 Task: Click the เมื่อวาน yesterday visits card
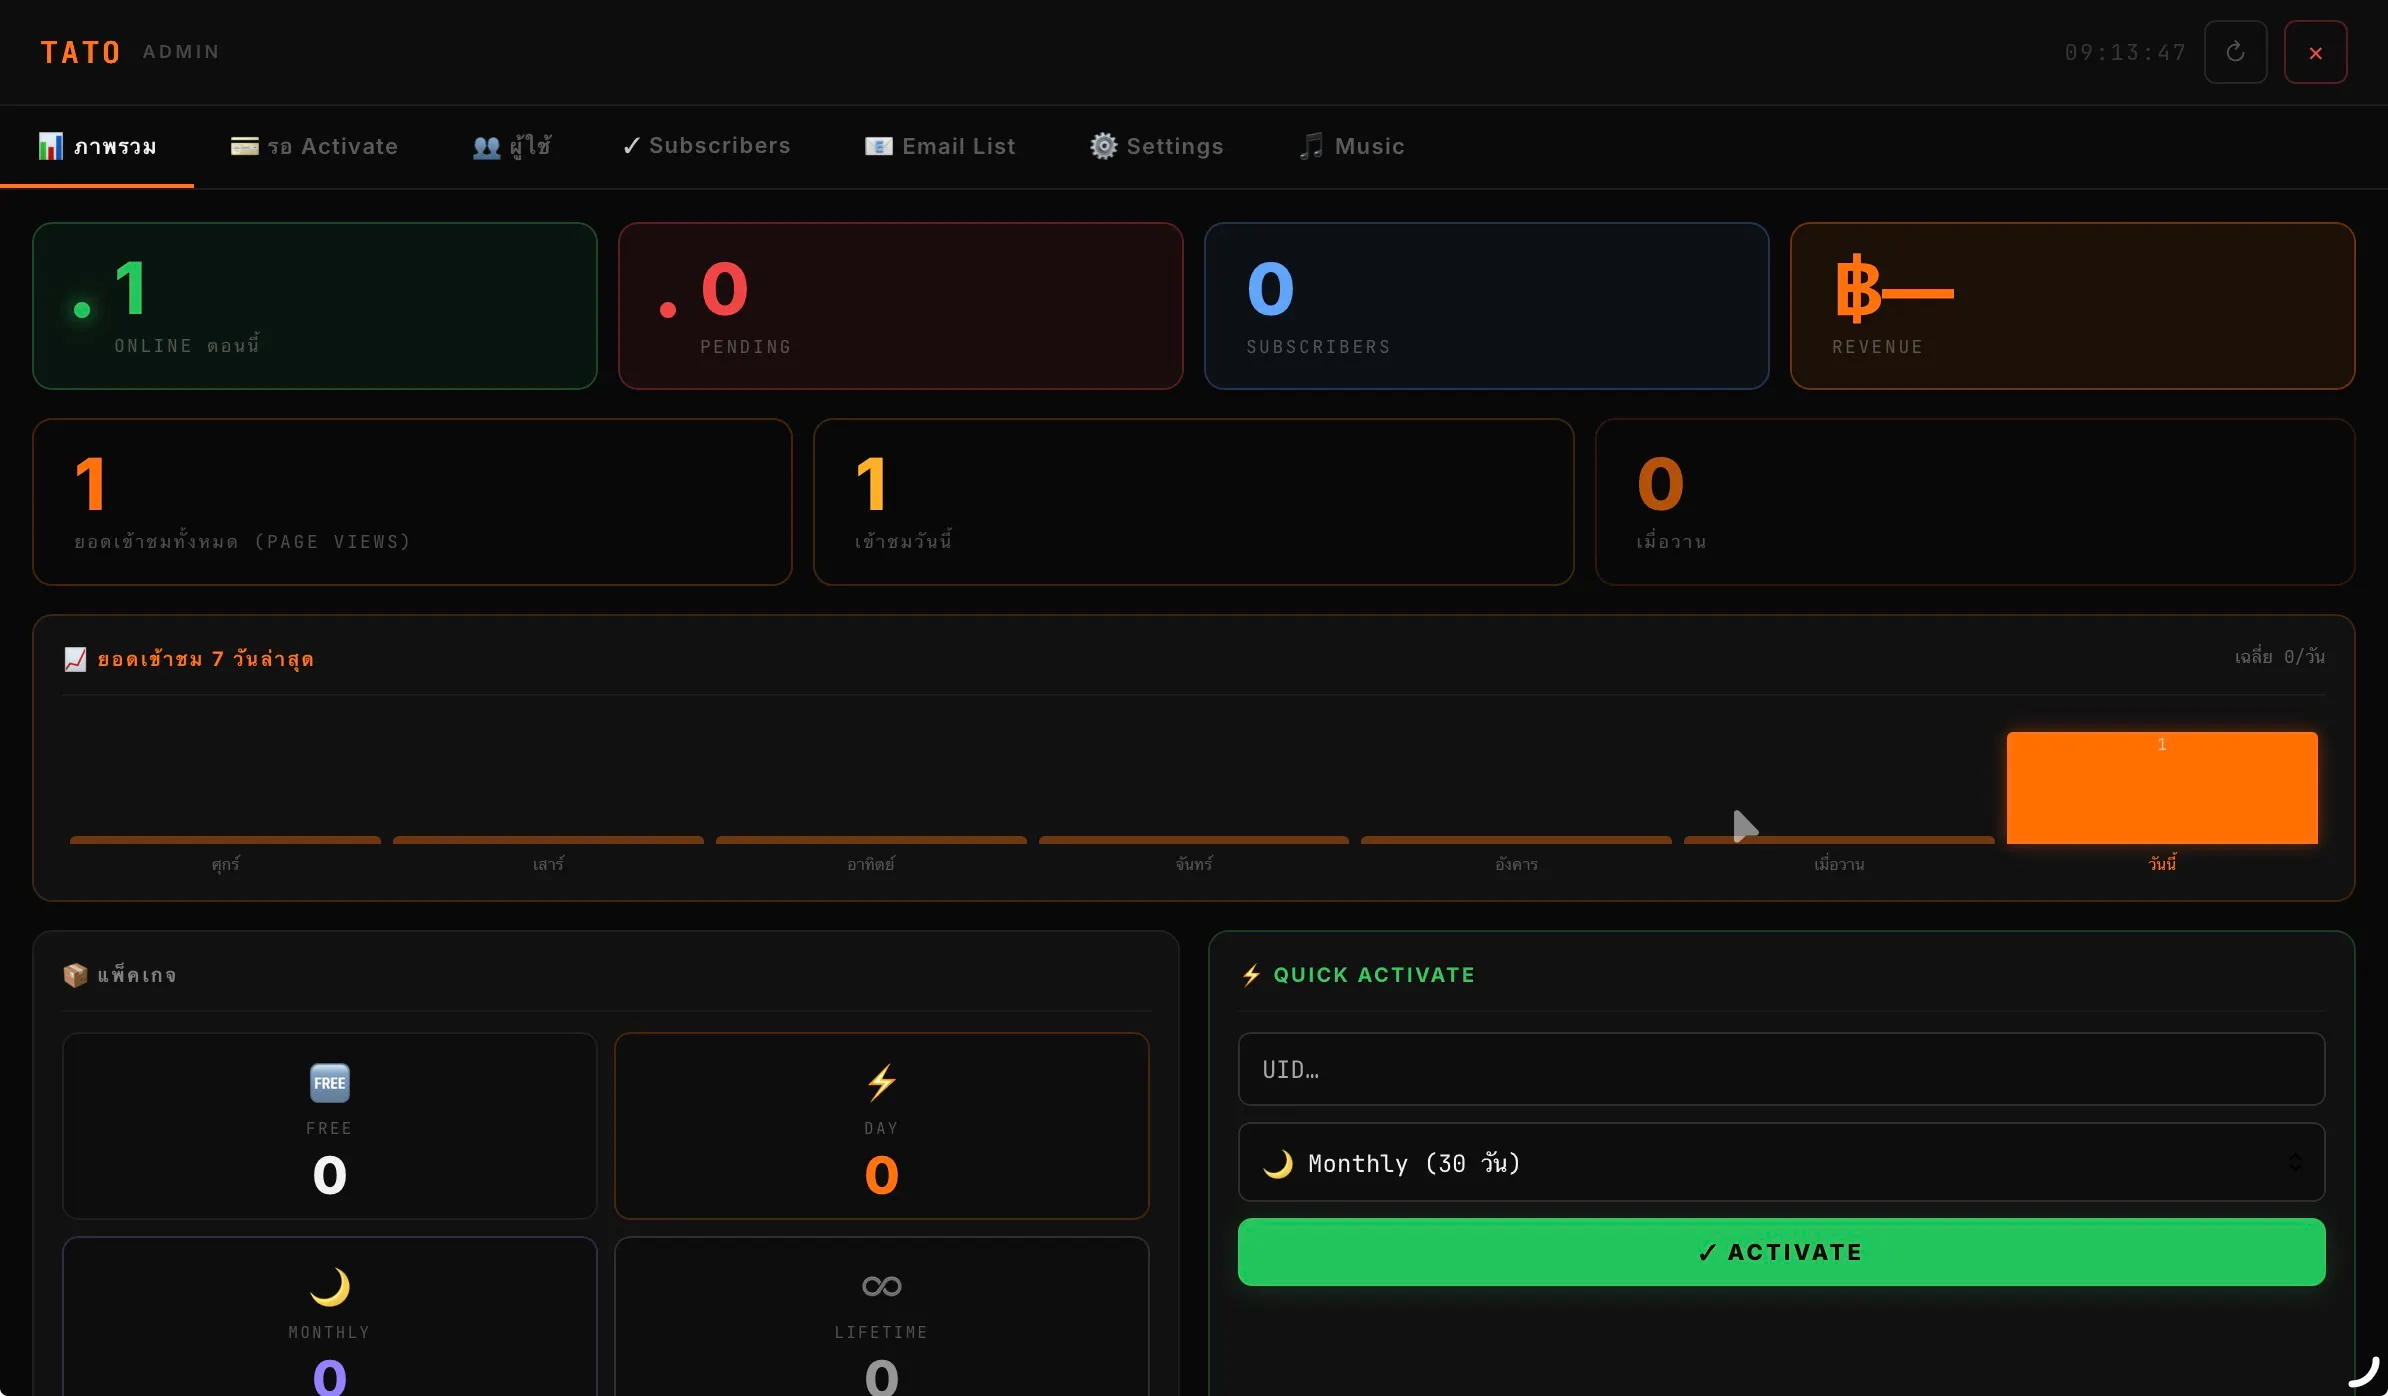tap(1974, 502)
